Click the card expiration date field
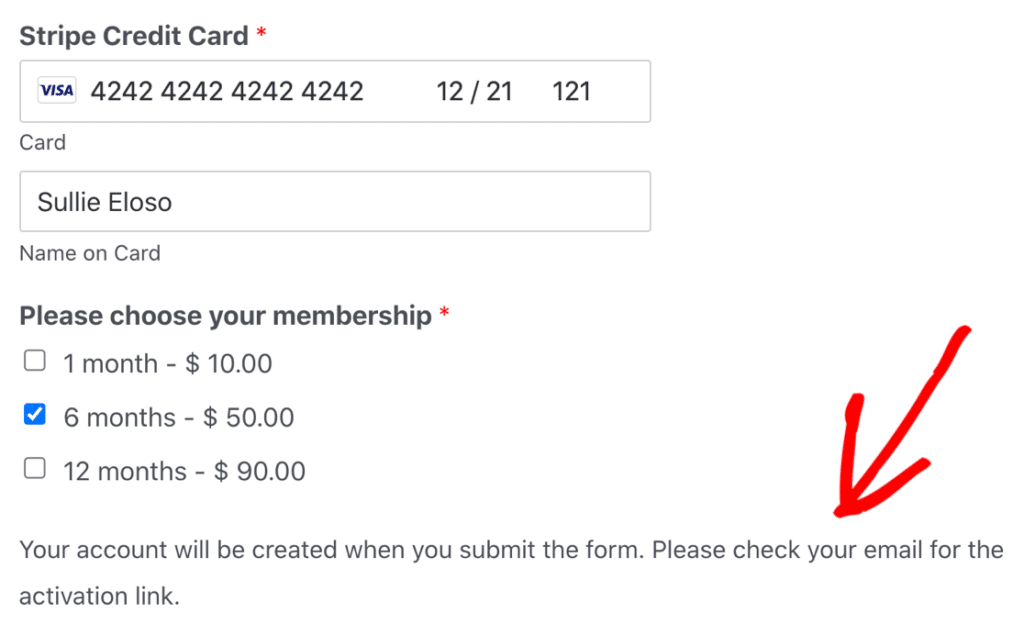Viewport: 1024px width, 624px height. [x=474, y=90]
